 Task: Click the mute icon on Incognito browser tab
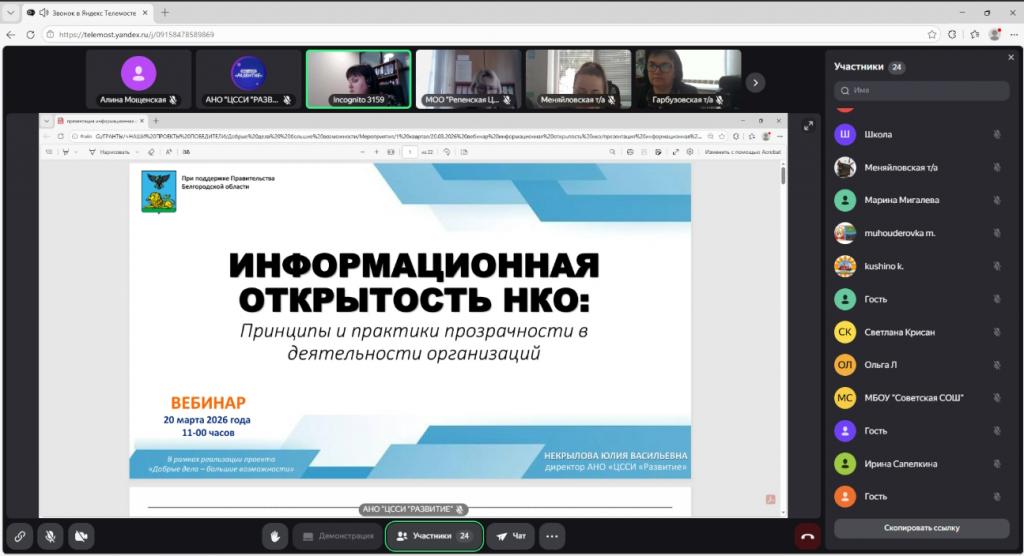44,12
